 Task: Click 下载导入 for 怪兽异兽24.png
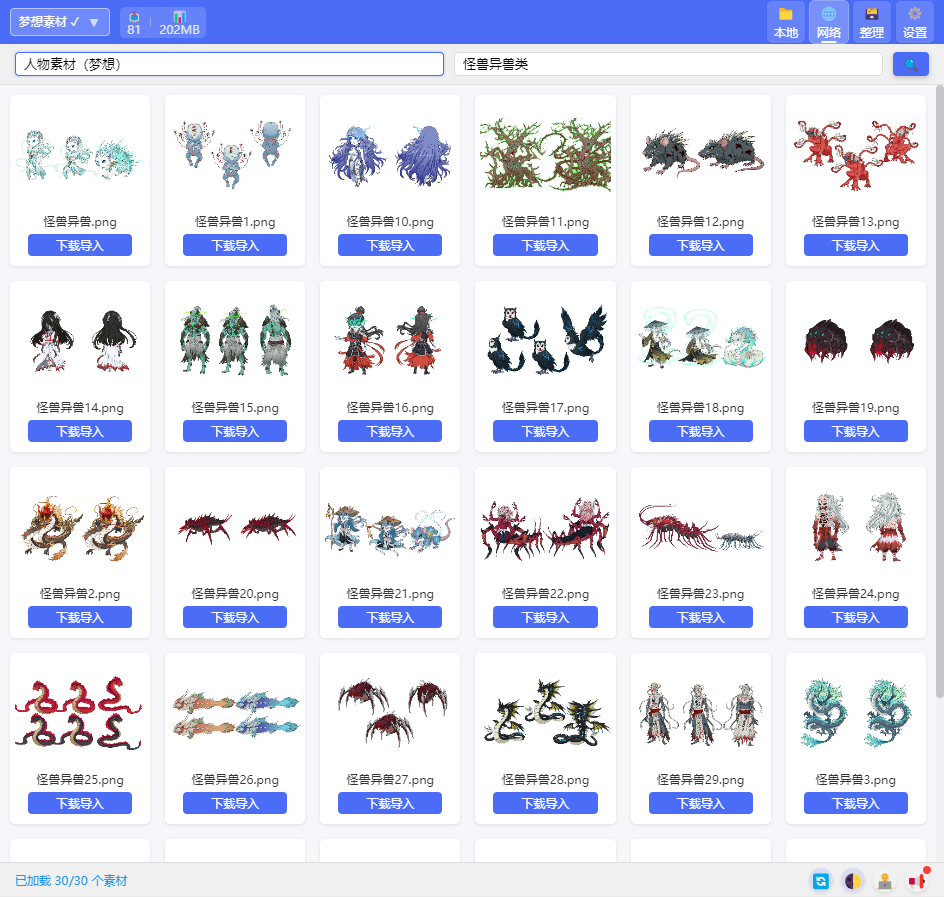pos(856,618)
